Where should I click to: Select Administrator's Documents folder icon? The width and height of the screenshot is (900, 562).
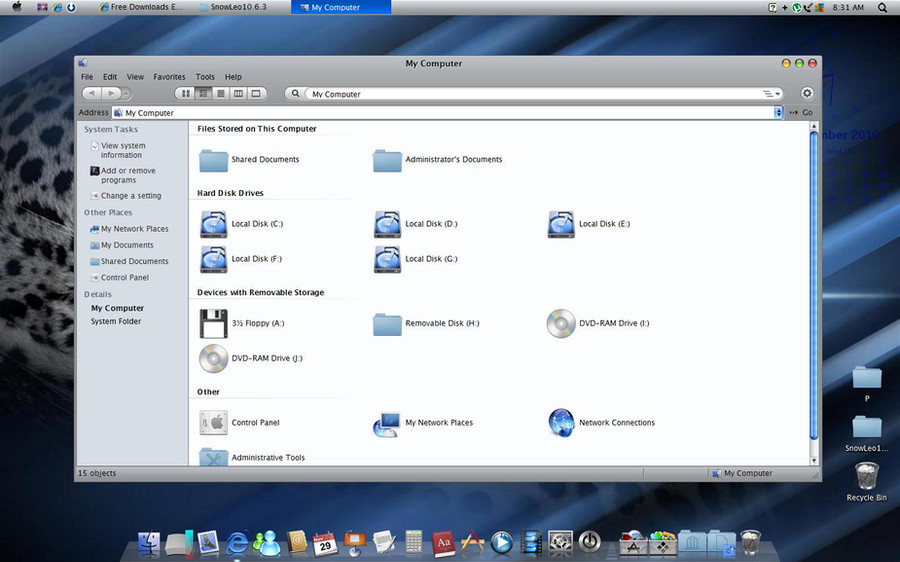tap(387, 160)
